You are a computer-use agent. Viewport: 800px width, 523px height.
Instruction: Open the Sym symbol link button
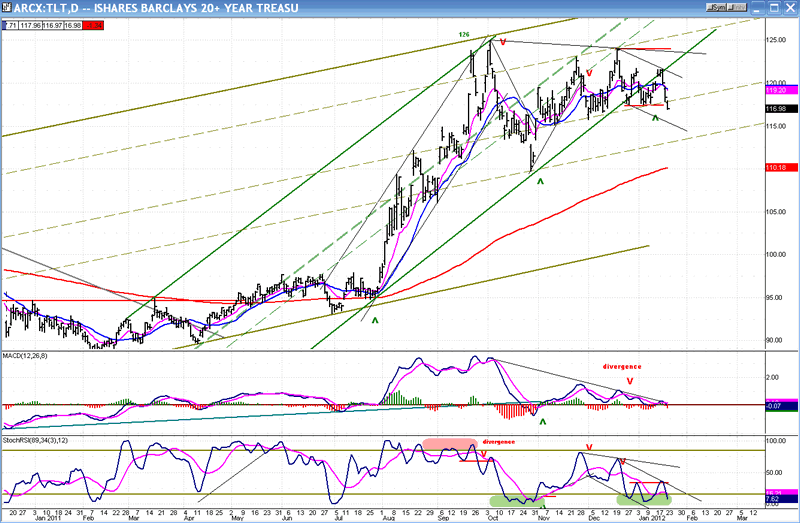point(716,8)
